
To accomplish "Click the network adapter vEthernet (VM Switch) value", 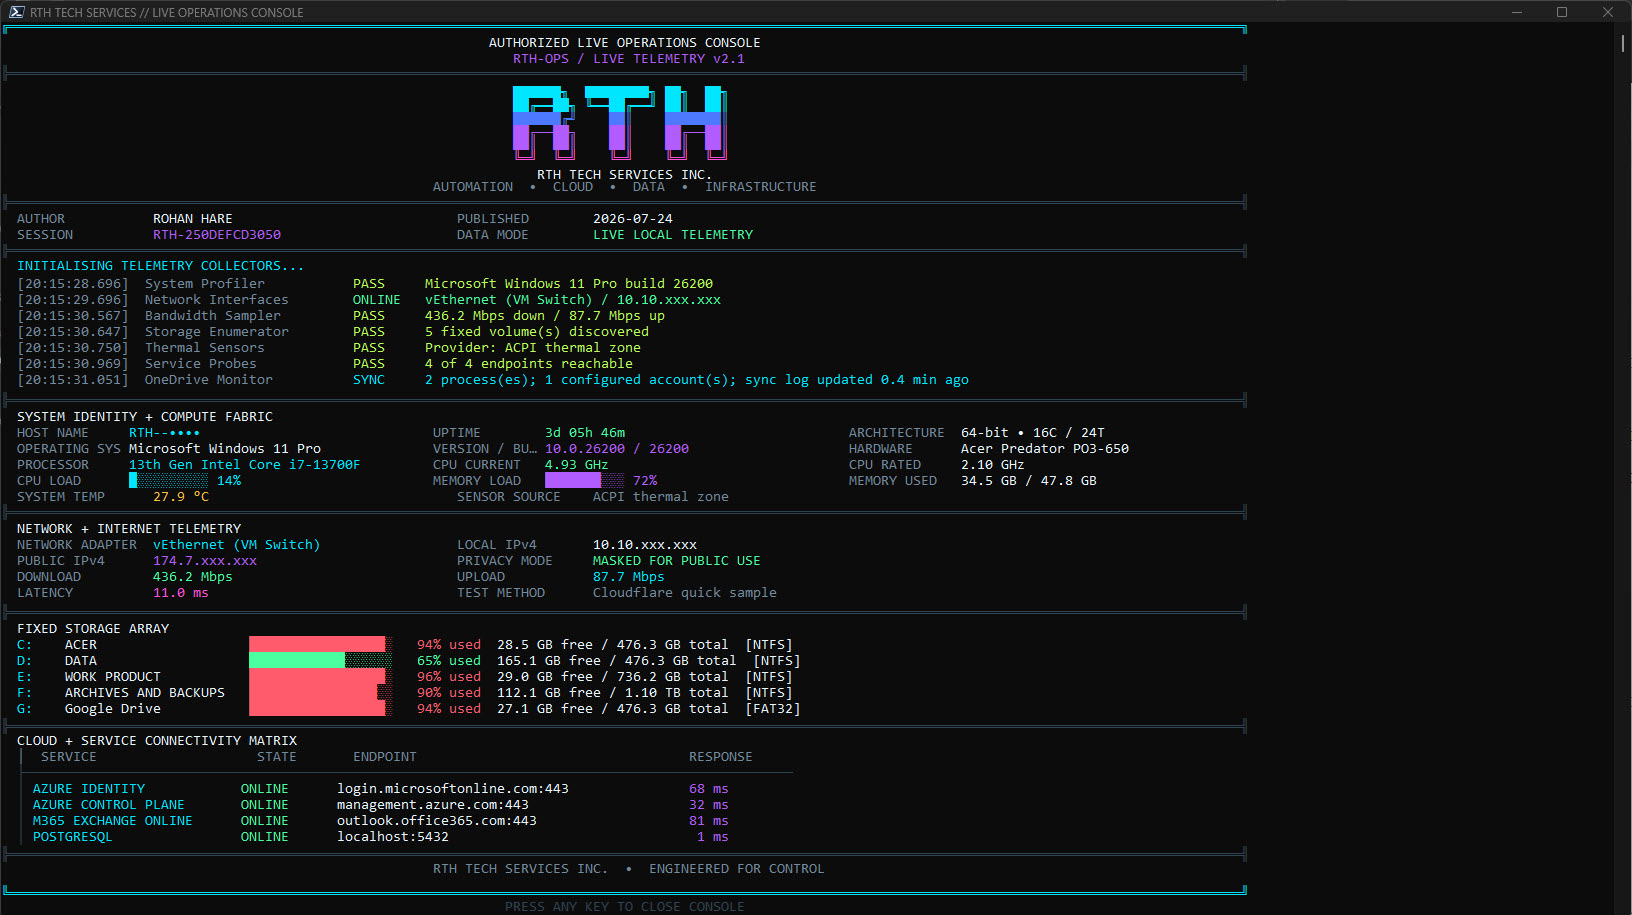I will (x=237, y=545).
